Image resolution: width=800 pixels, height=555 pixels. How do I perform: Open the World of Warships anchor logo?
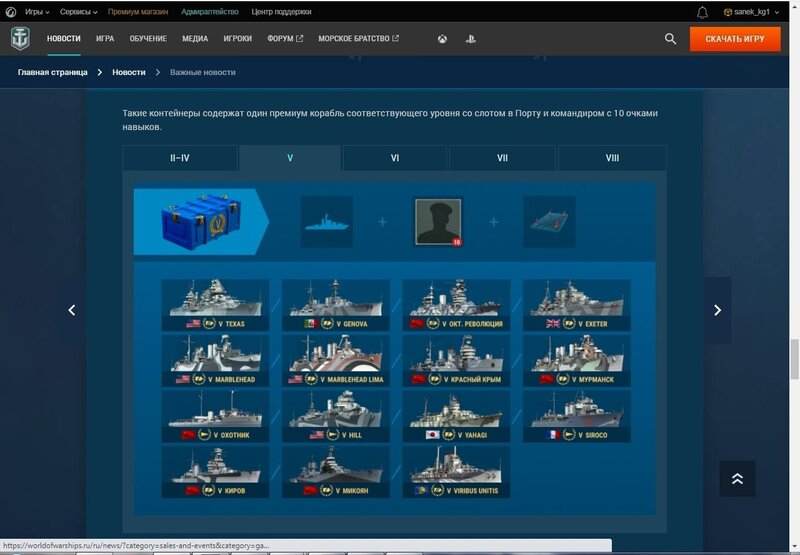pyautogui.click(x=20, y=39)
